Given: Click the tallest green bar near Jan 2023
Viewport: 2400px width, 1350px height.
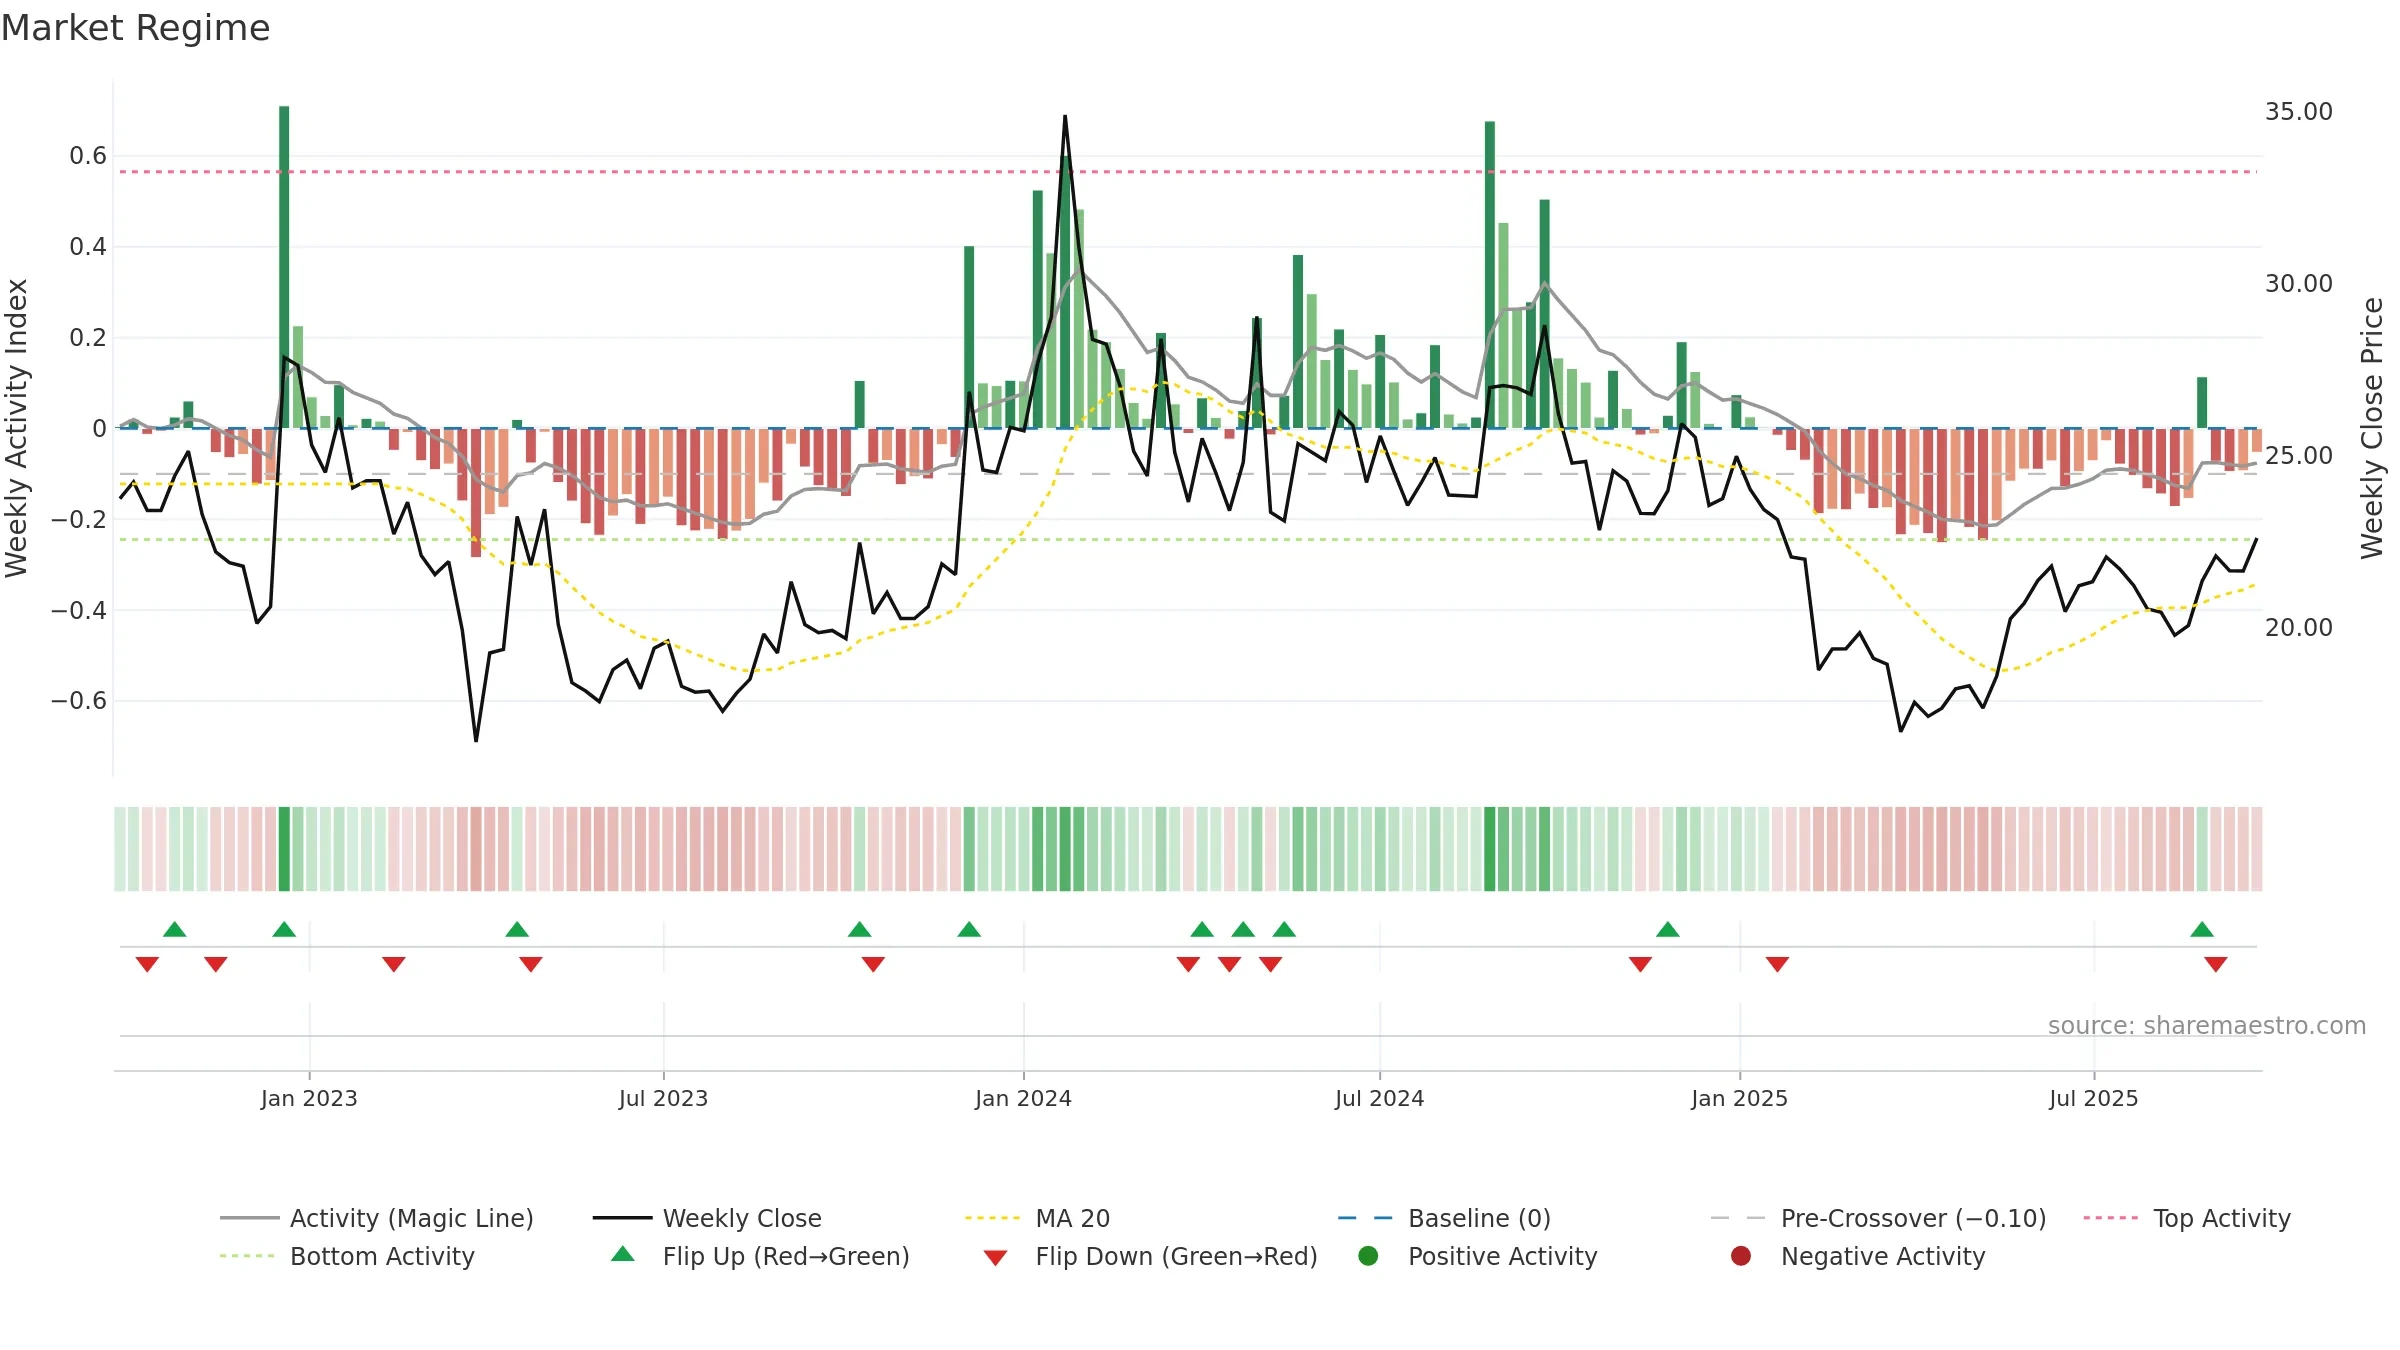Looking at the screenshot, I should click(x=284, y=267).
